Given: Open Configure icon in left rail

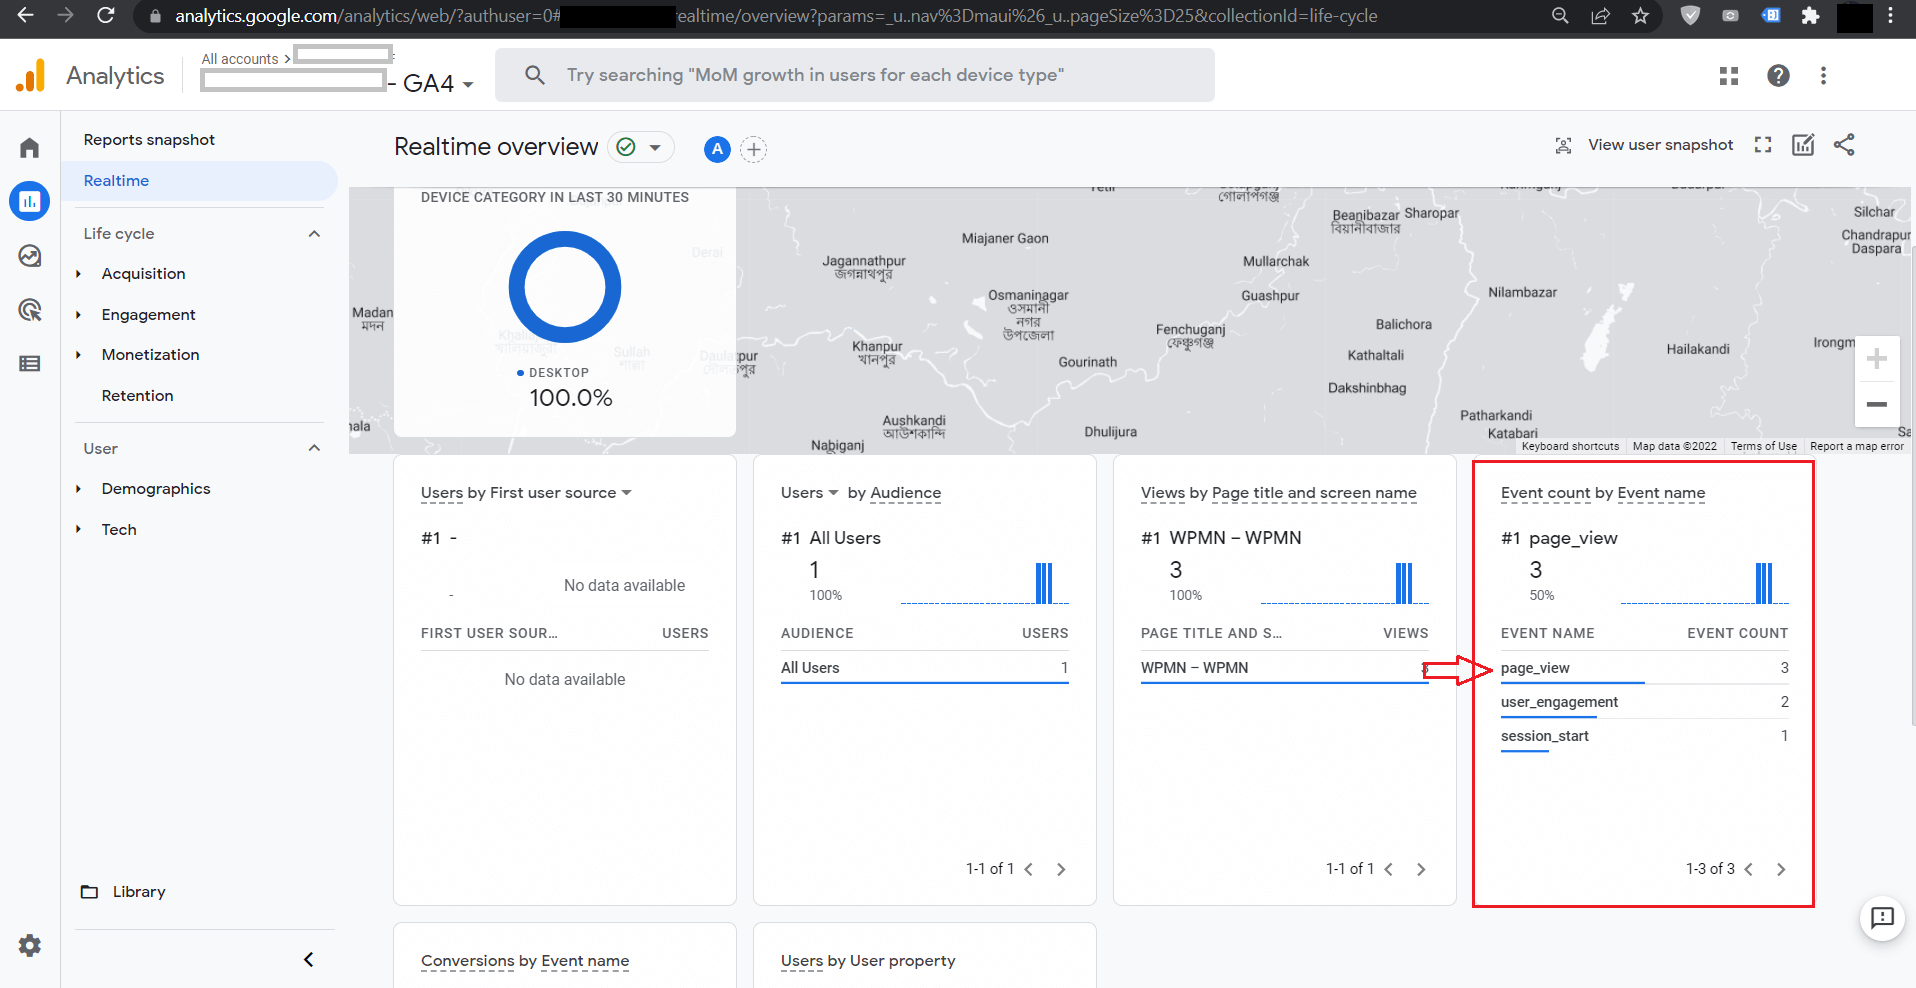Looking at the screenshot, I should 30,364.
